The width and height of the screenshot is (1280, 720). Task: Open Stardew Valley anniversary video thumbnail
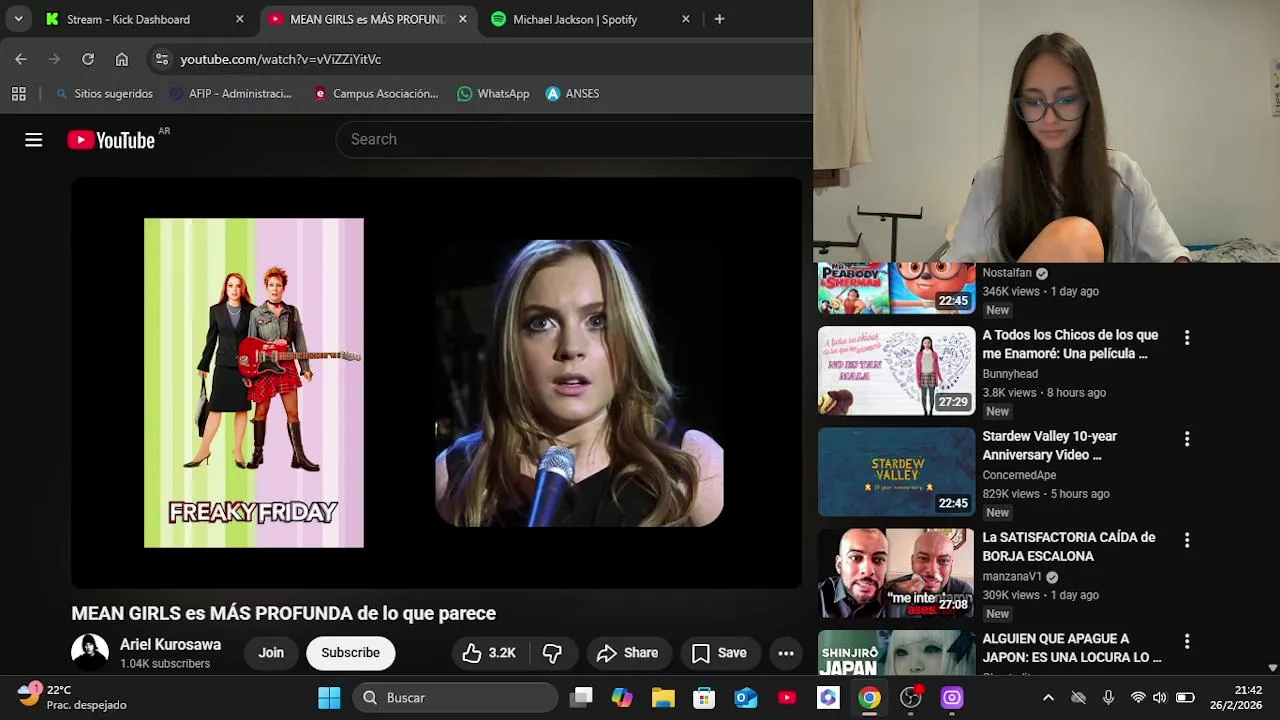(x=896, y=472)
